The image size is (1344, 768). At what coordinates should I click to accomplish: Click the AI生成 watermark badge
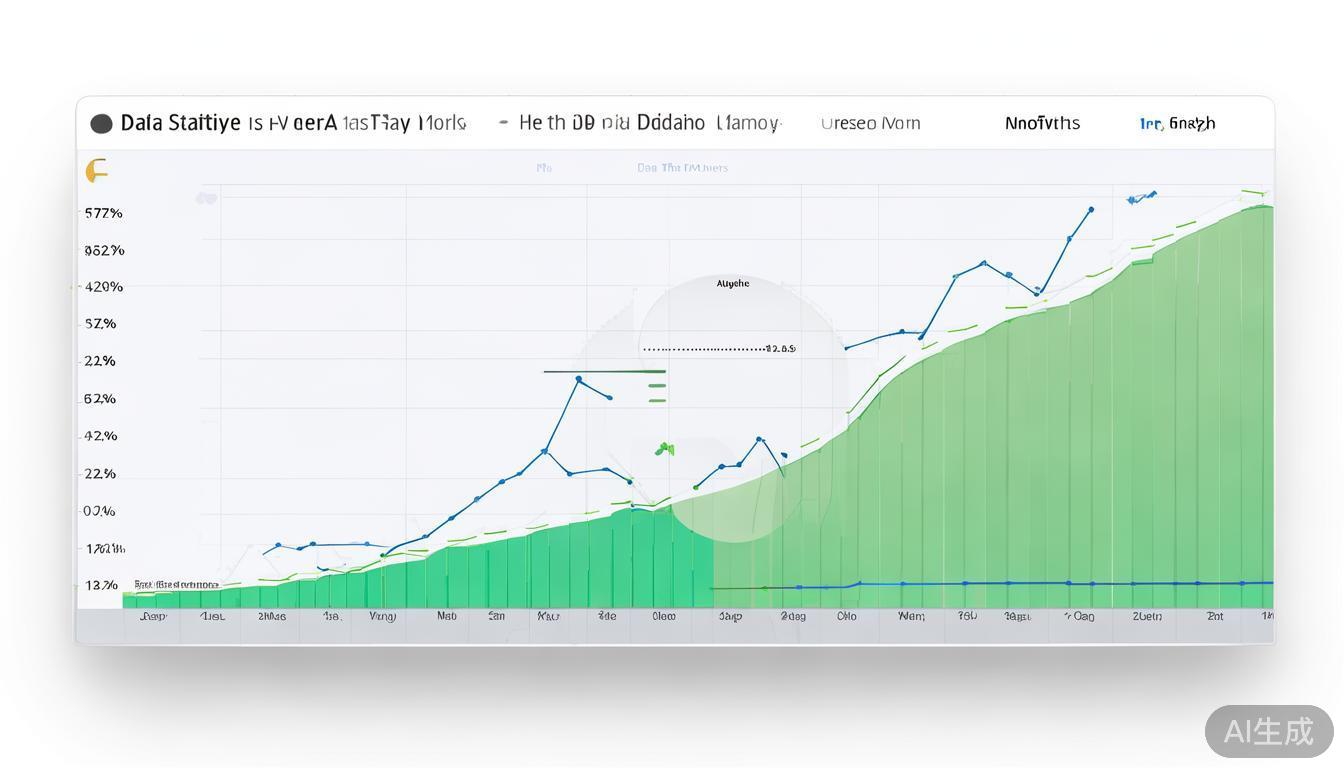[1268, 731]
